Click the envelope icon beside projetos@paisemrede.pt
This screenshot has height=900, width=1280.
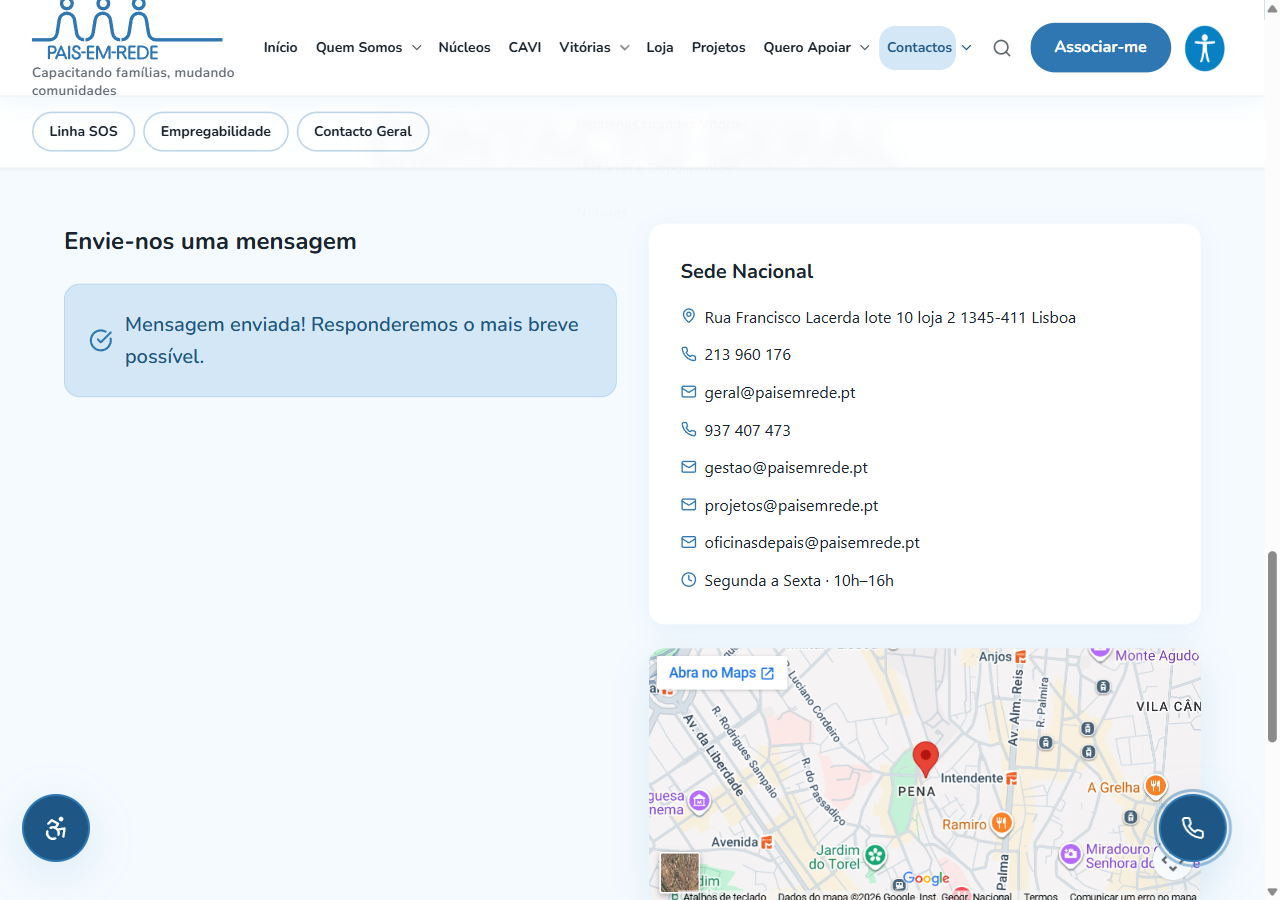[688, 505]
